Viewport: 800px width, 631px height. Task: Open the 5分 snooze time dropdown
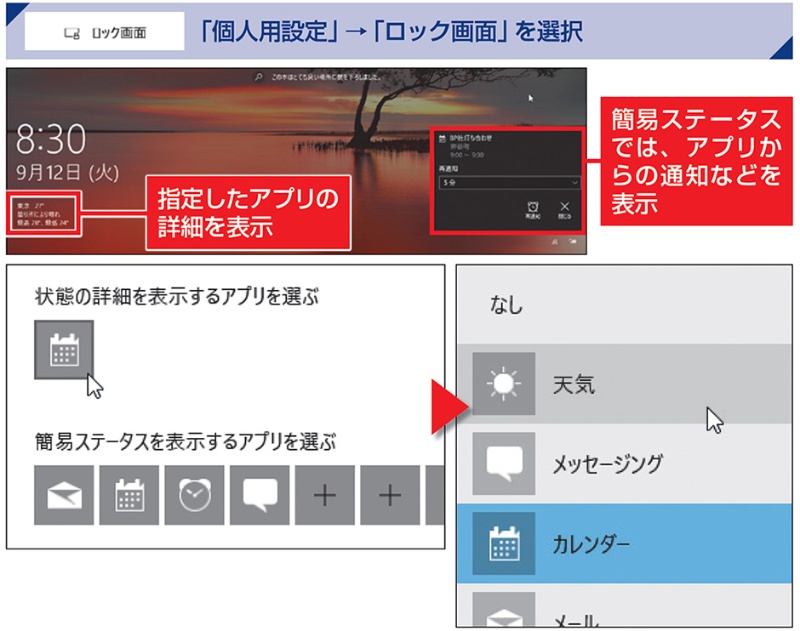click(507, 183)
